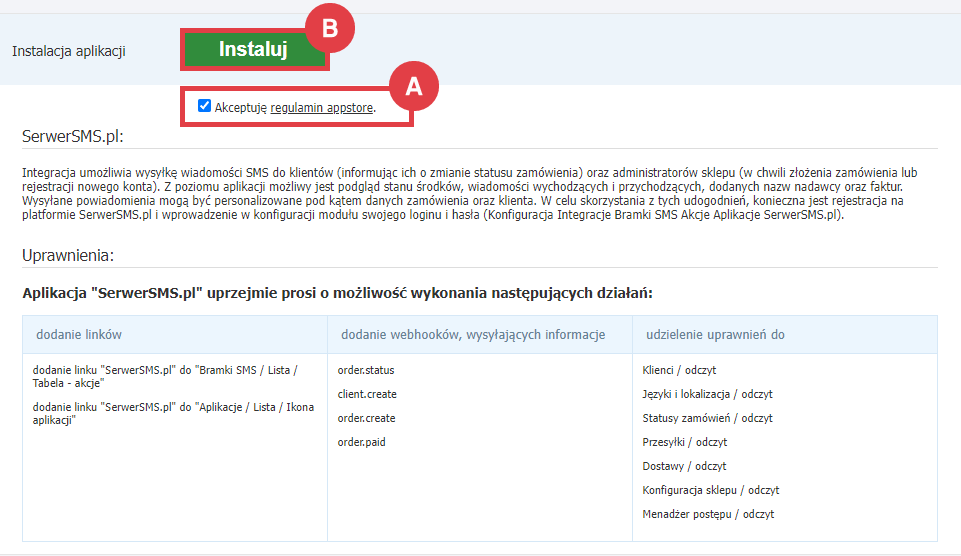The width and height of the screenshot is (961, 556).
Task: Click the order.paid webhook entry
Action: pos(361,442)
